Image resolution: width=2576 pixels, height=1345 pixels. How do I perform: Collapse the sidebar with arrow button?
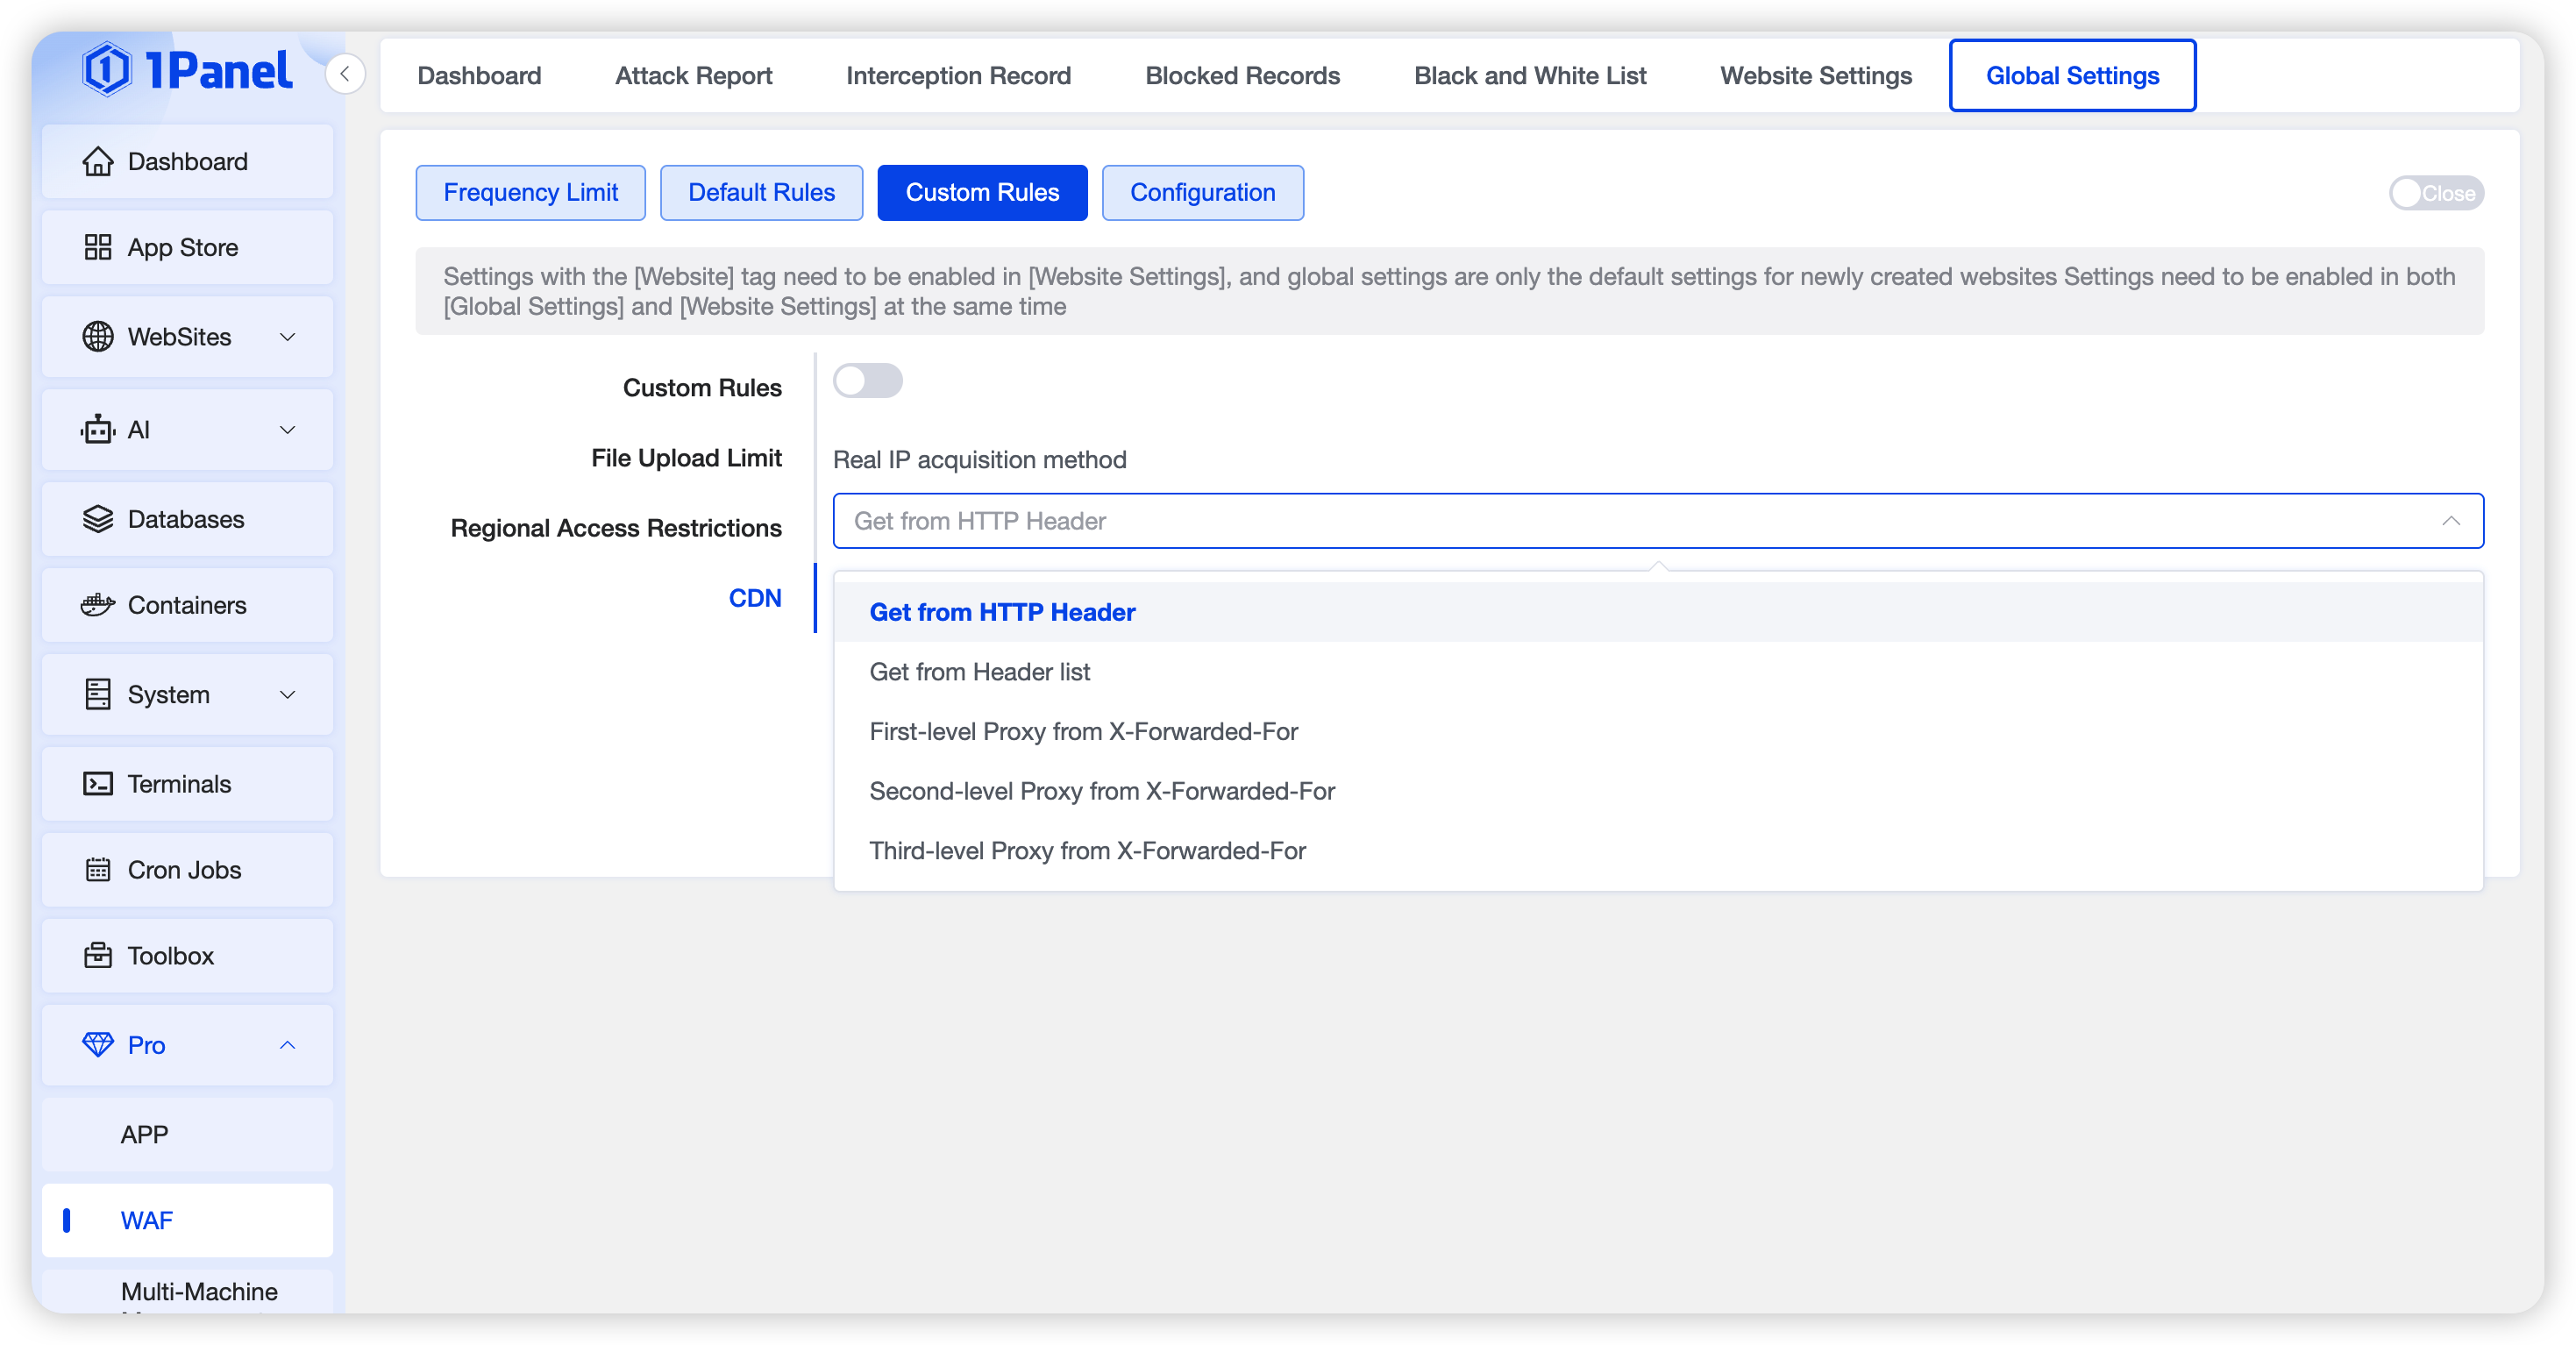[345, 74]
